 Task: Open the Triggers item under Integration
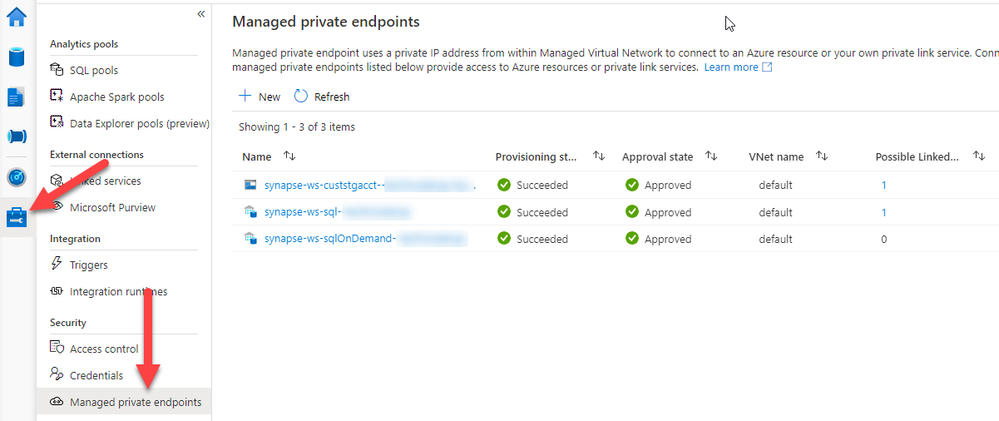click(89, 265)
